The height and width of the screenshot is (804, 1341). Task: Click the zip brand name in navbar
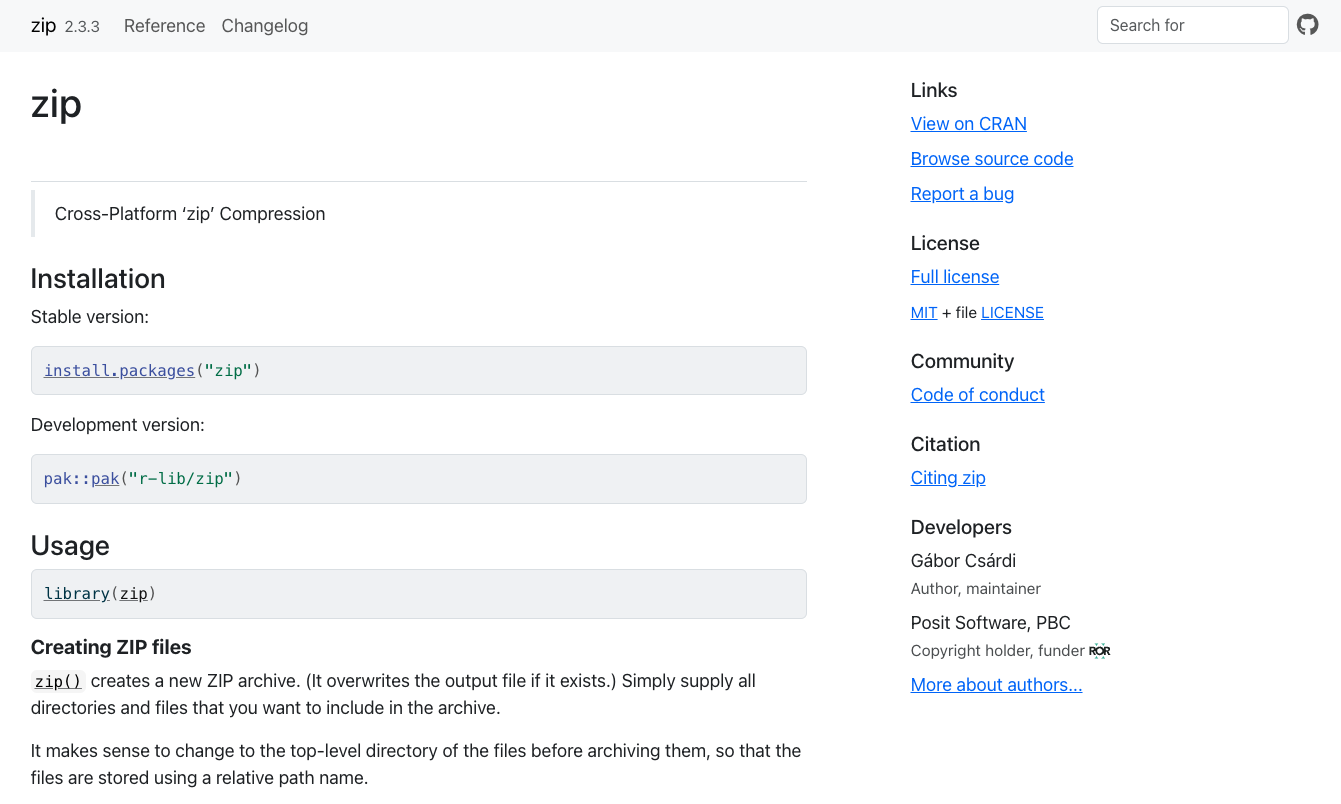[43, 26]
